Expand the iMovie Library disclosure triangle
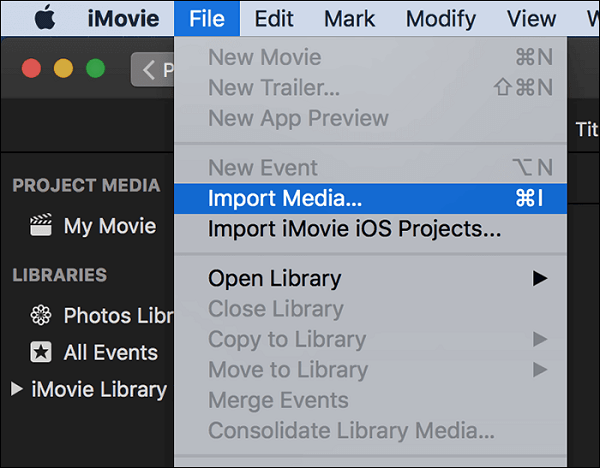Viewport: 600px width, 468px height. [x=16, y=389]
